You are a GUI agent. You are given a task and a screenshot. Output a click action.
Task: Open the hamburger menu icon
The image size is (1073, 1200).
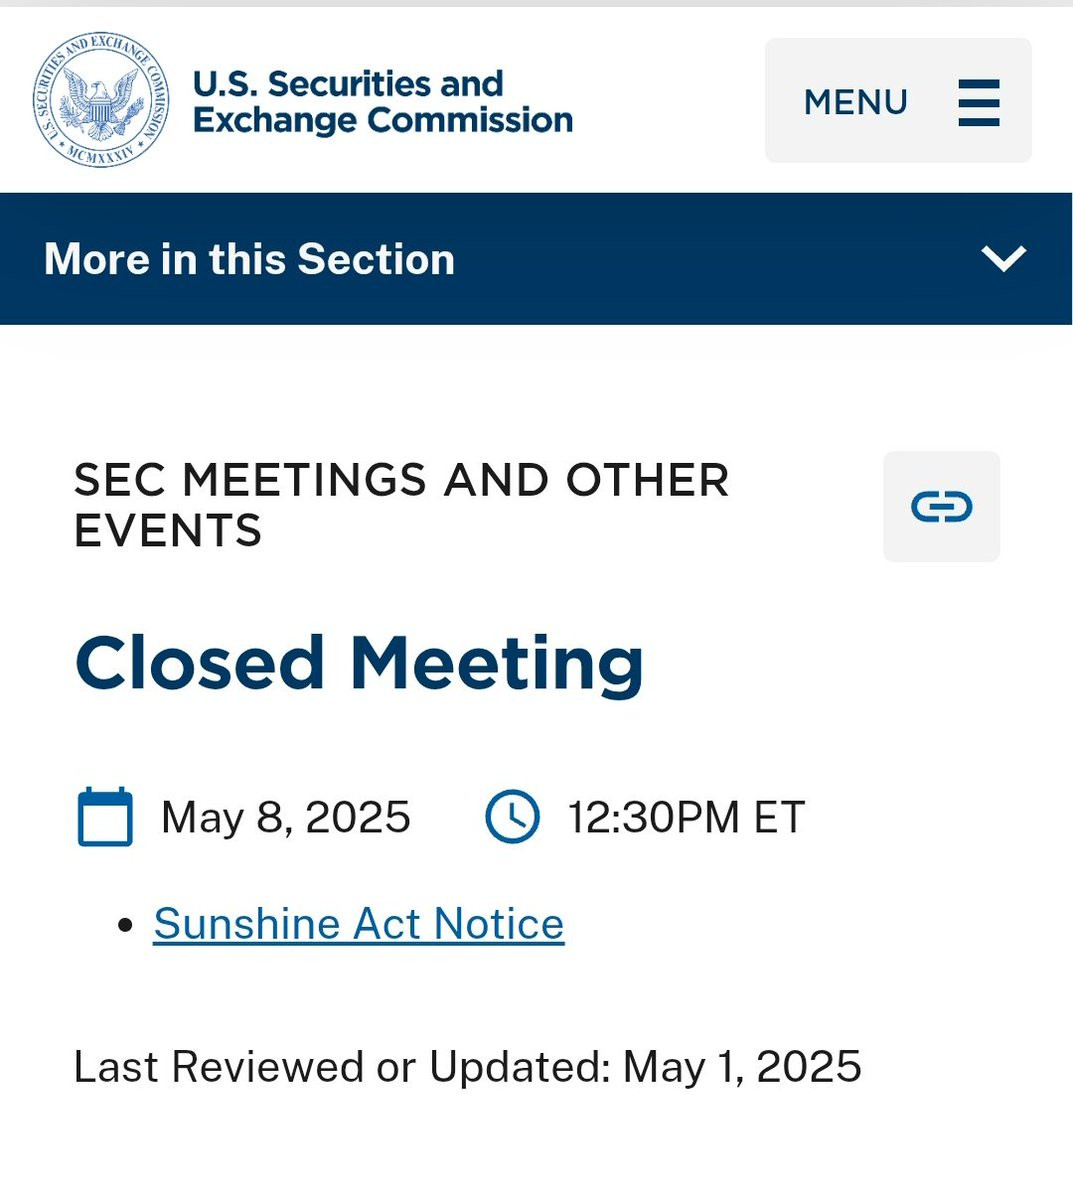click(x=978, y=102)
